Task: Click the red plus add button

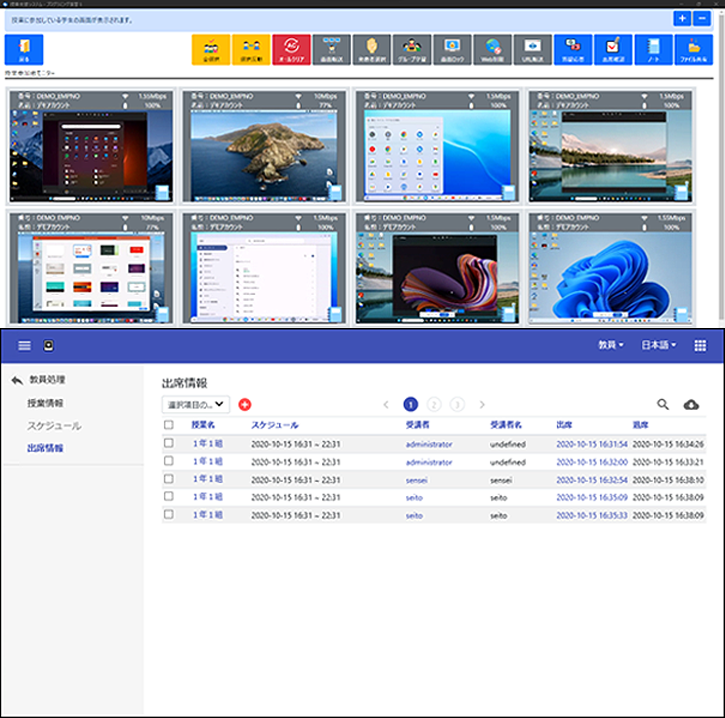Action: click(245, 404)
